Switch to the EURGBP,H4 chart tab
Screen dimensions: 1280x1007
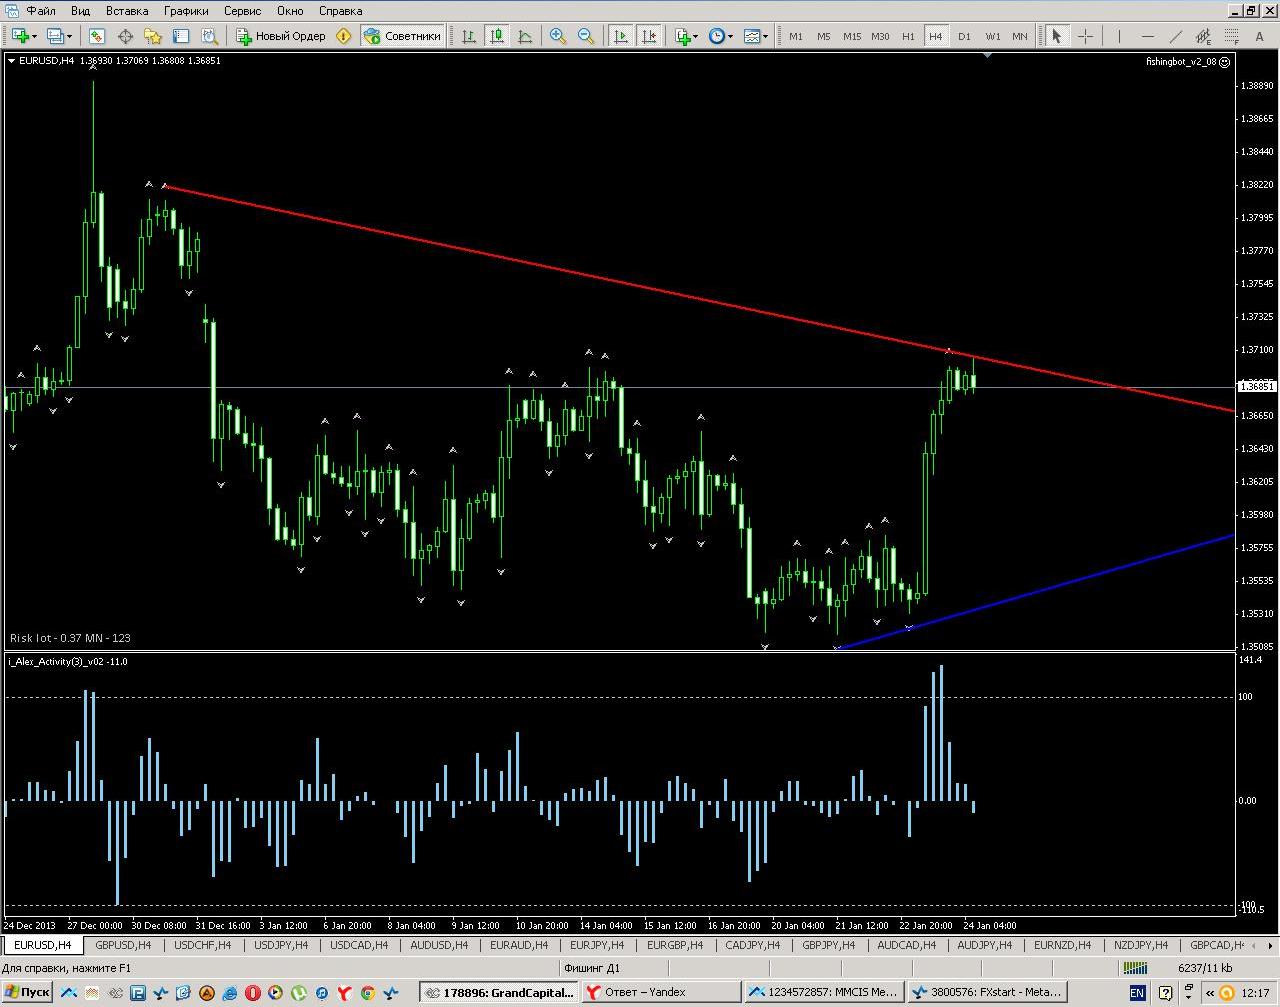(x=675, y=945)
